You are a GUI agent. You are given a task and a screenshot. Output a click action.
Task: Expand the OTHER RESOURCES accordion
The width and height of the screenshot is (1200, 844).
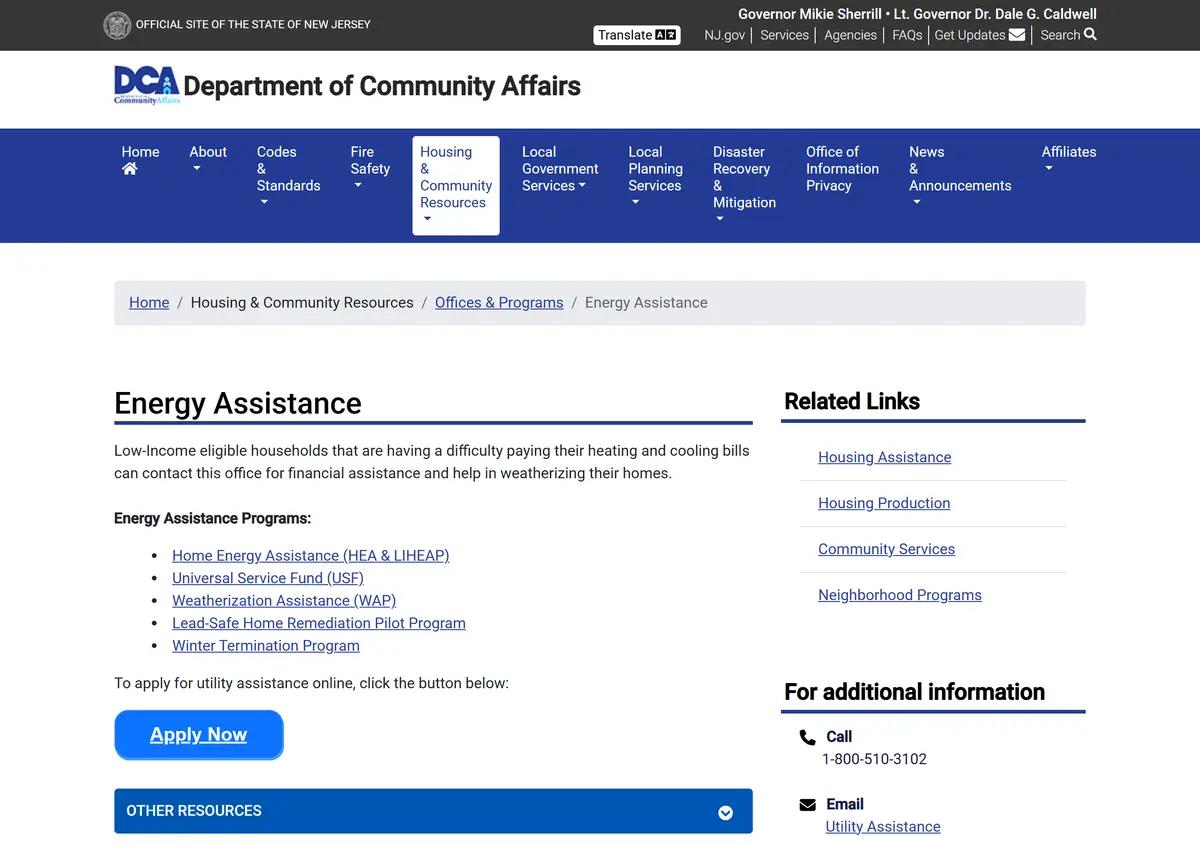pos(433,811)
